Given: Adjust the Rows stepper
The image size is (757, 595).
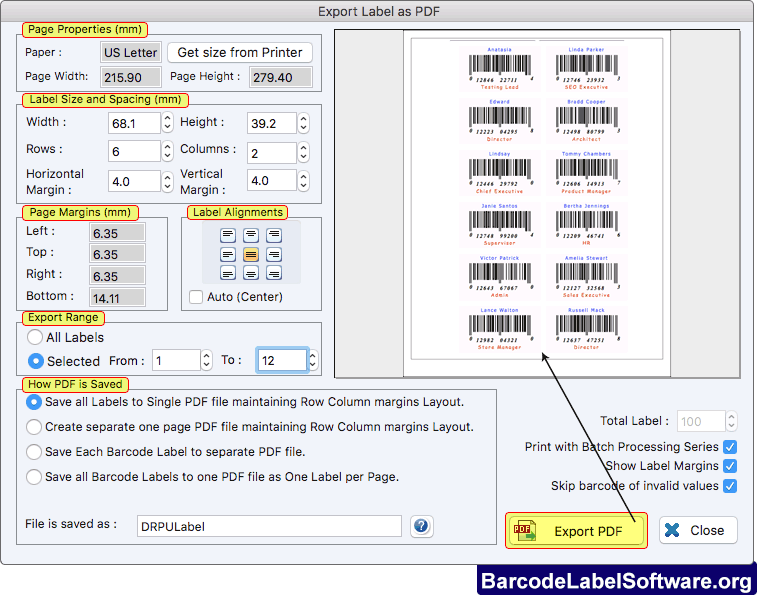Looking at the screenshot, I should click(x=168, y=151).
